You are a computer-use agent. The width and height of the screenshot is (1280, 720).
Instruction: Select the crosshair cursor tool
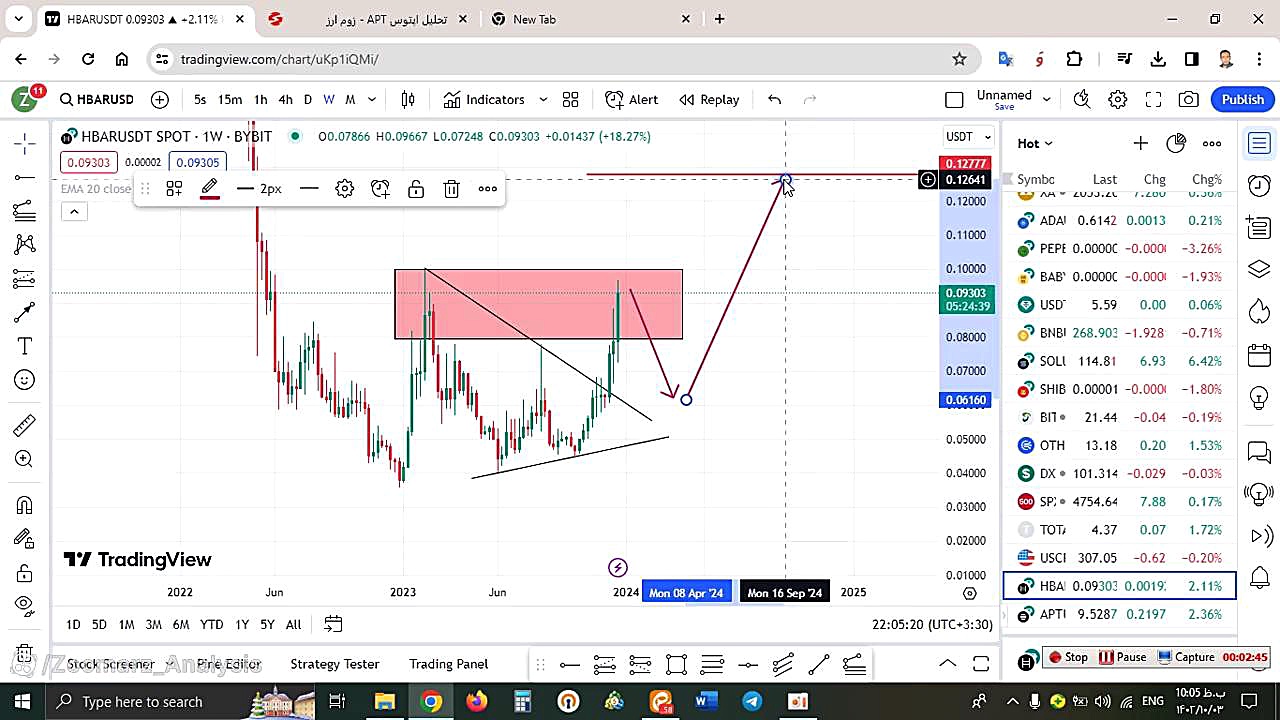pyautogui.click(x=24, y=144)
